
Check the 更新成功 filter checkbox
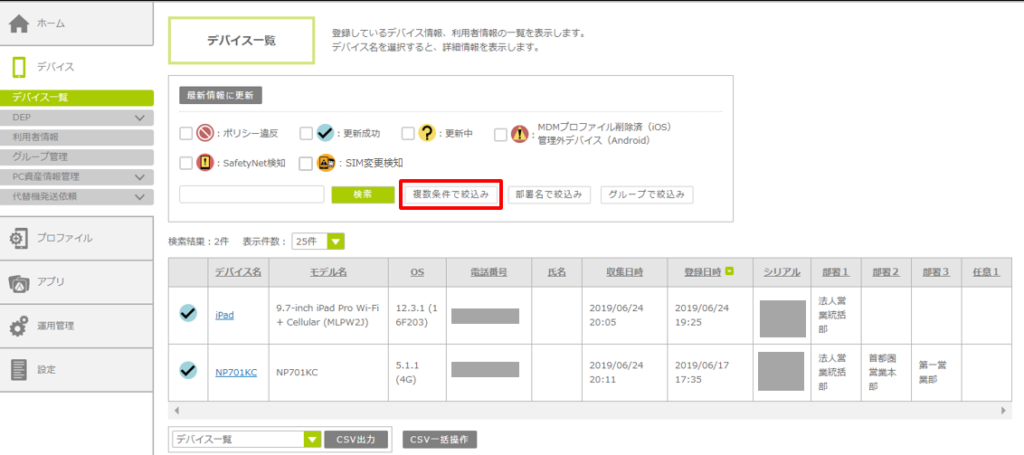click(x=306, y=133)
